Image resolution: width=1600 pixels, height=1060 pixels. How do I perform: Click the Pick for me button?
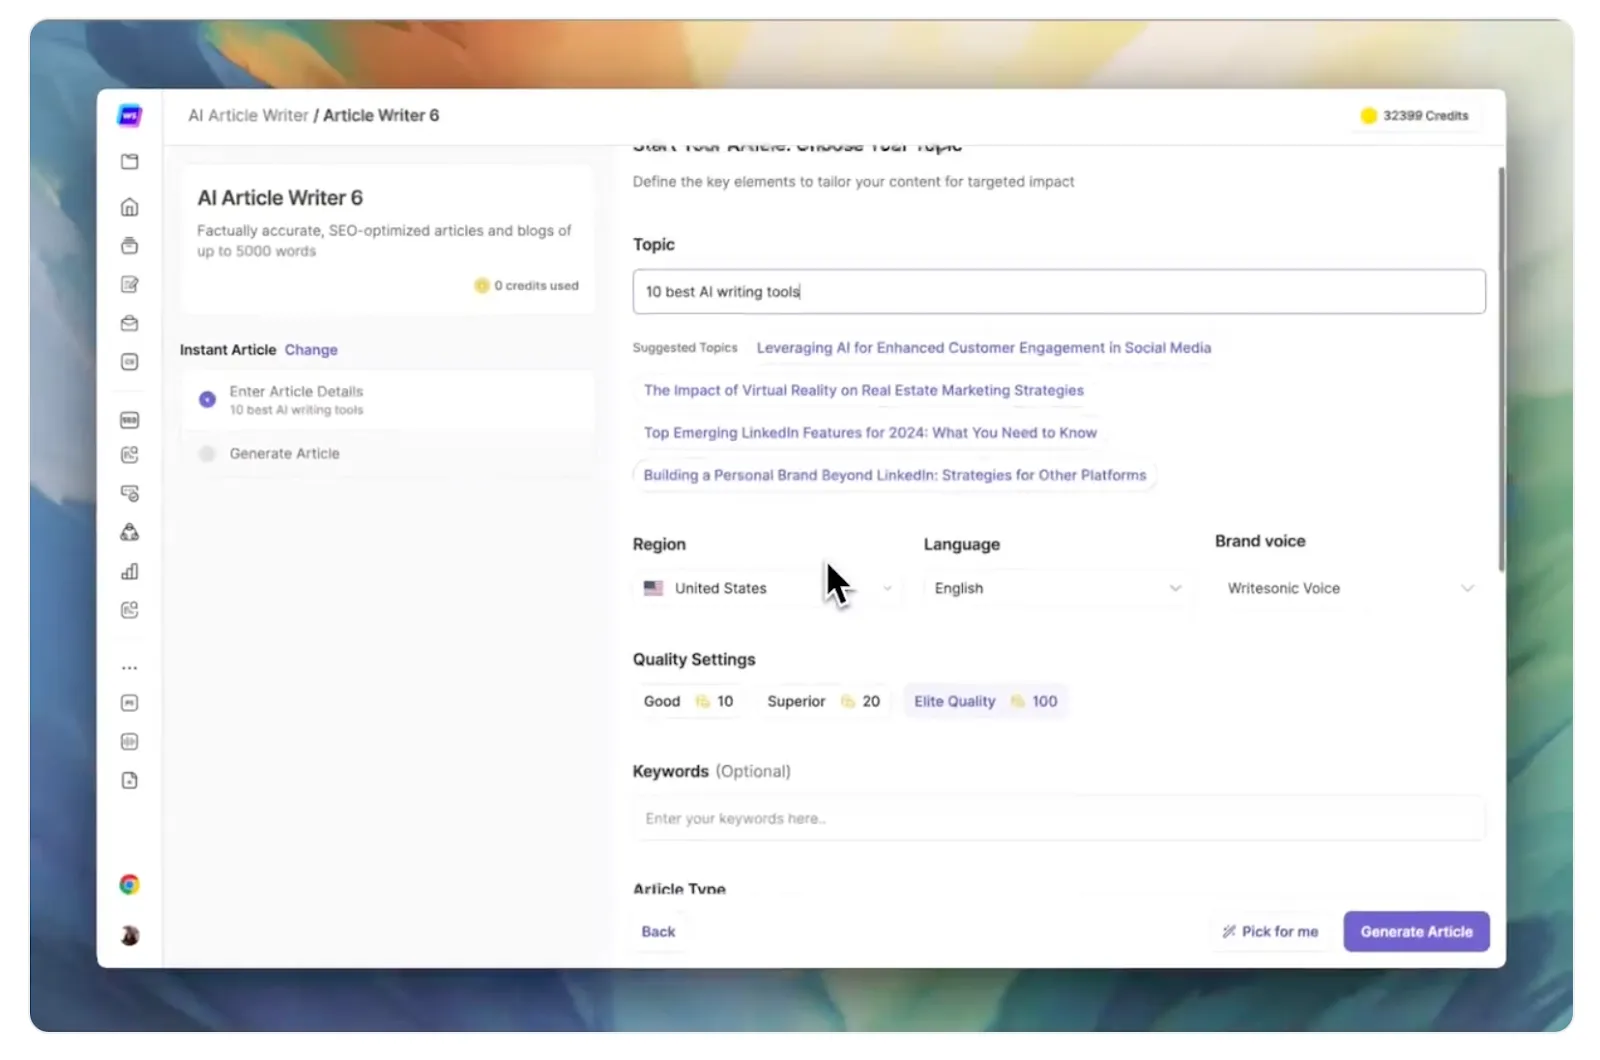pos(1270,932)
